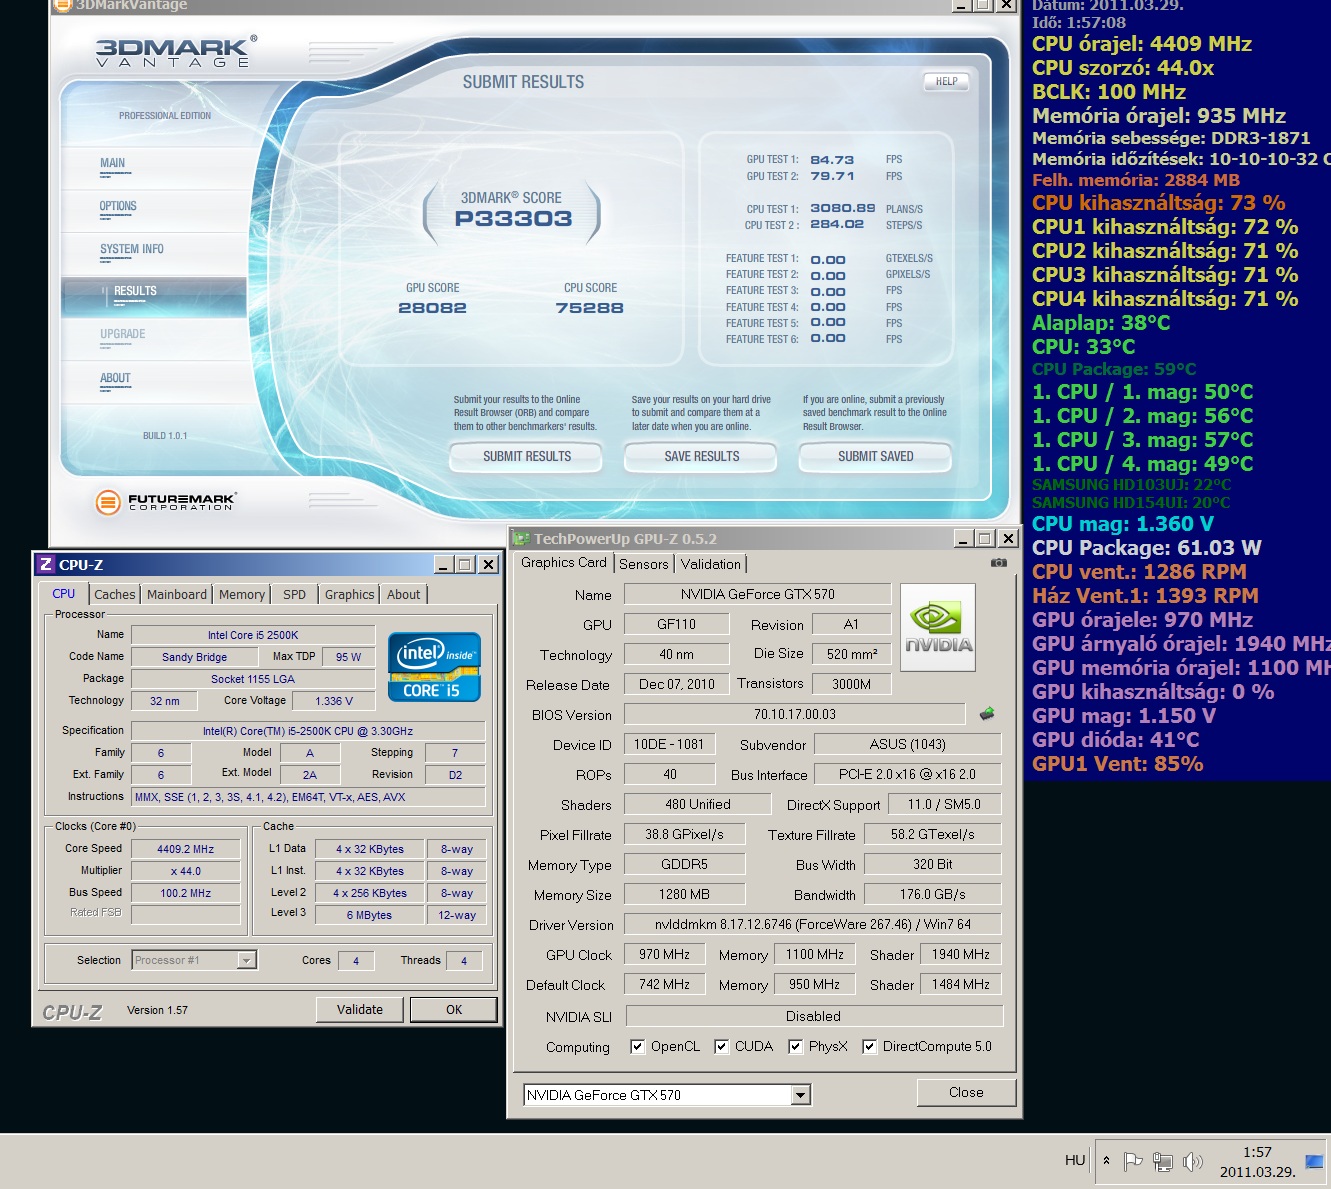The width and height of the screenshot is (1331, 1189).
Task: Select the CPU tab in CPU-Z
Action: [x=64, y=593]
